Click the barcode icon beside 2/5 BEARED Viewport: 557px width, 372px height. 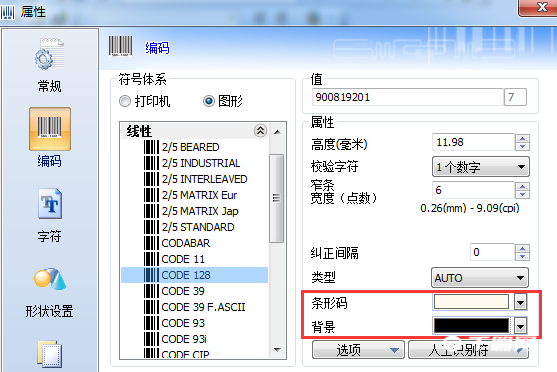pyautogui.click(x=151, y=147)
